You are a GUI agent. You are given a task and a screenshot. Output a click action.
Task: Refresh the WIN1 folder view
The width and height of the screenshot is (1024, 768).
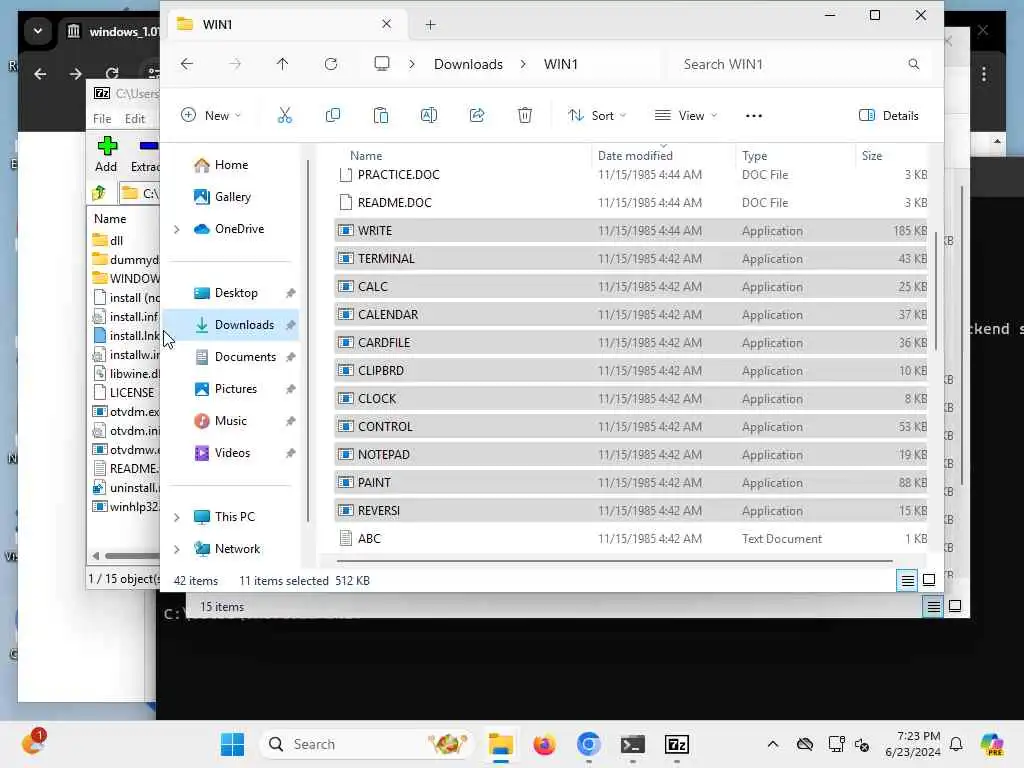click(x=331, y=64)
